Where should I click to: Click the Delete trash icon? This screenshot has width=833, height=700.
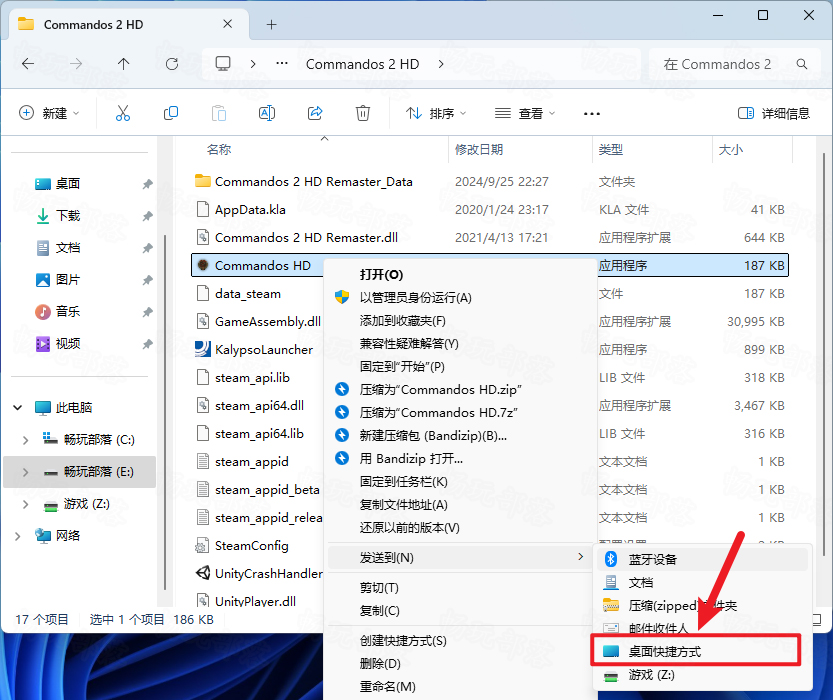click(x=363, y=113)
